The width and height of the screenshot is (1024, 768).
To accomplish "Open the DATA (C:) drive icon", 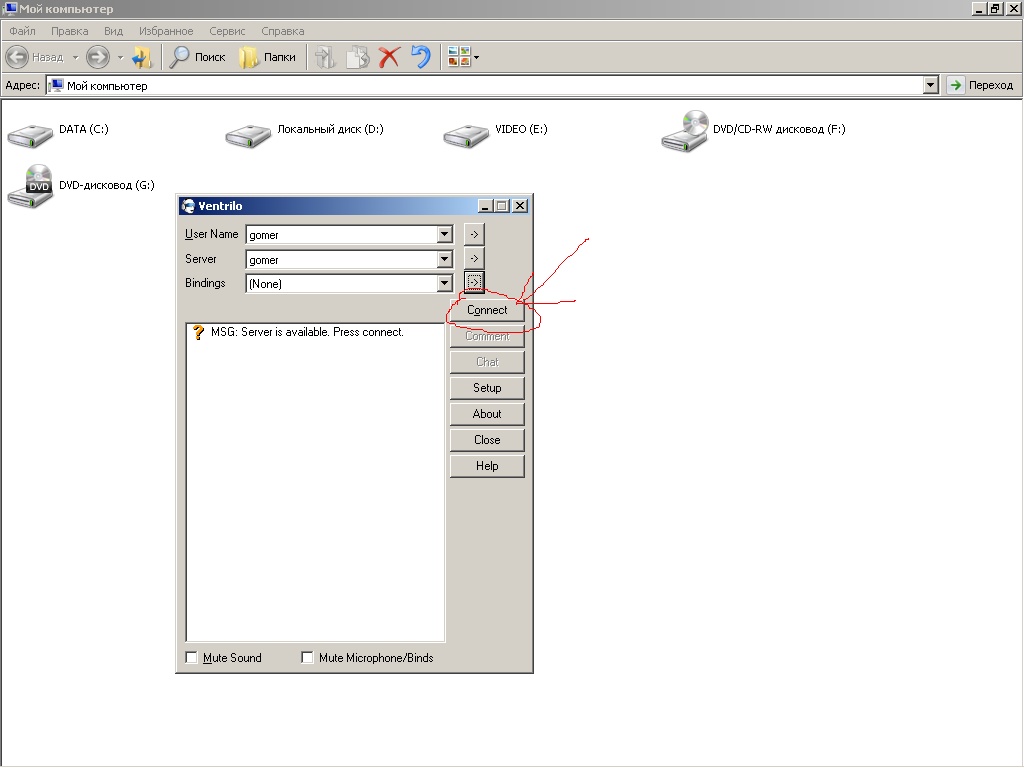I will click(x=30, y=135).
